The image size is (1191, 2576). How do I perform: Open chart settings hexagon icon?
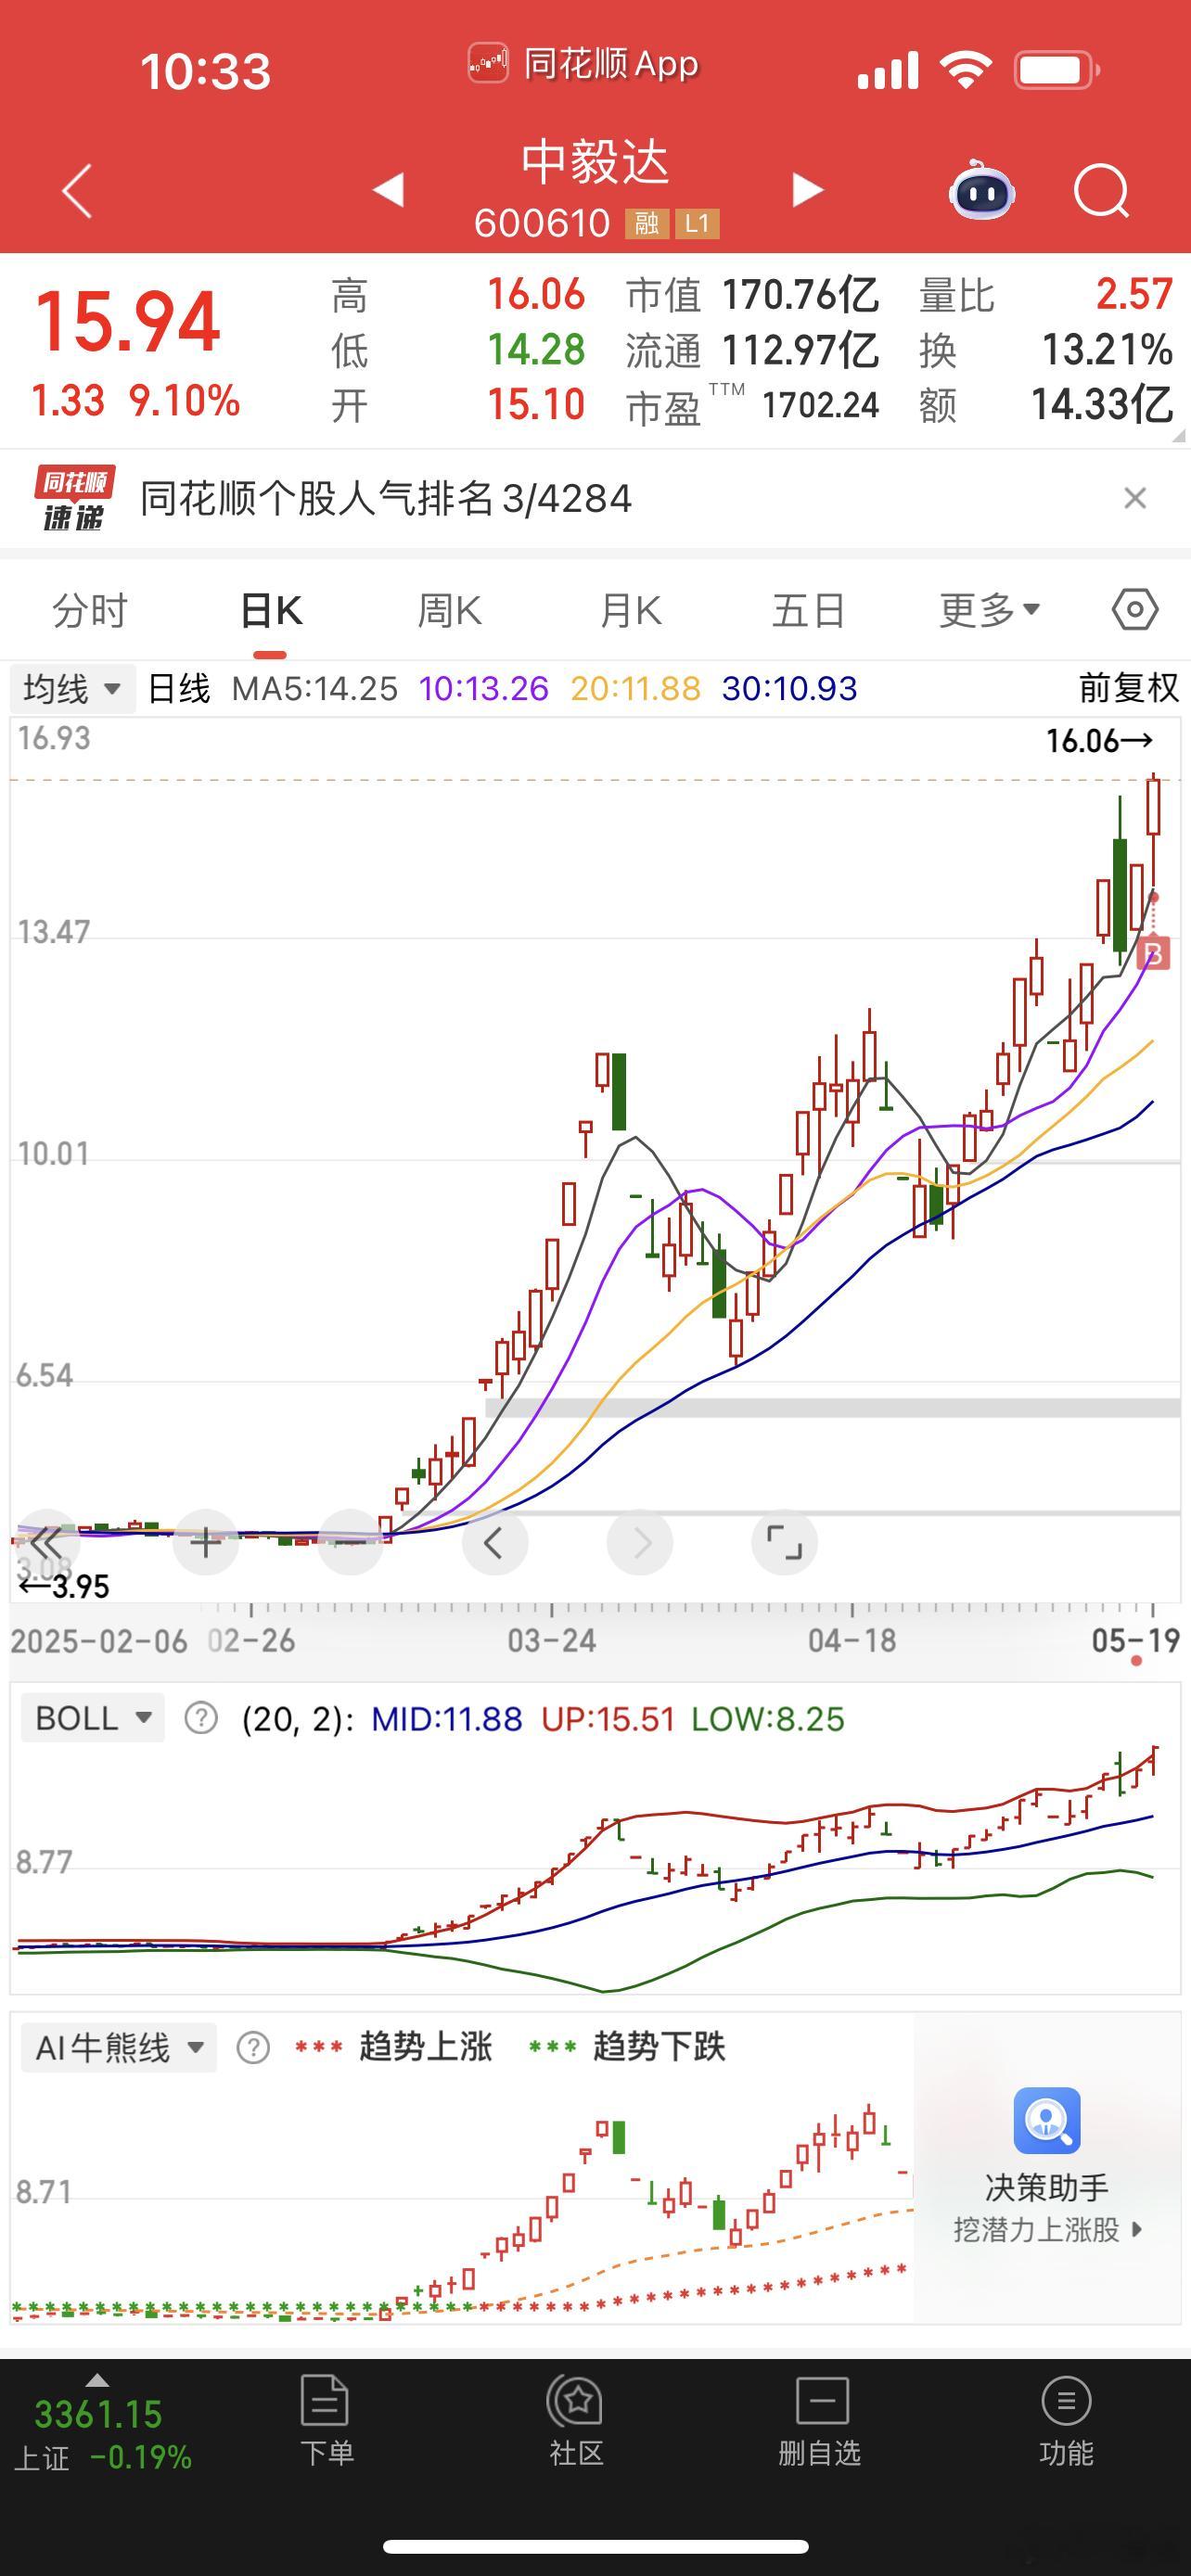(x=1135, y=609)
